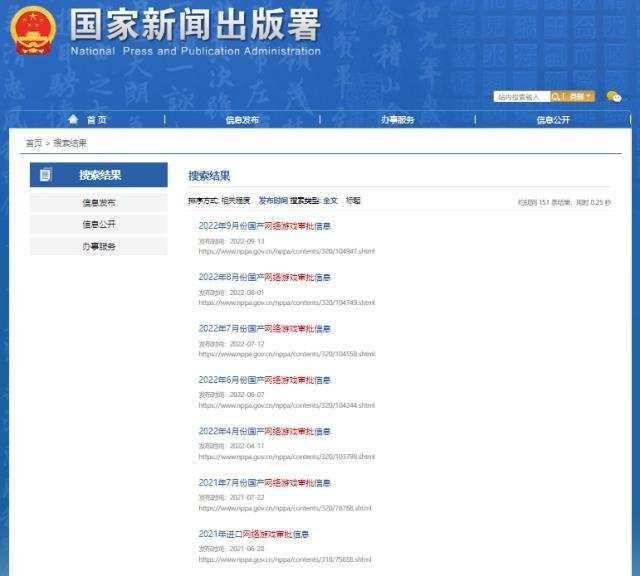Click 搜索结果 in the breadcrumb trail
Screen dimensions: 640x576
[x=70, y=143]
